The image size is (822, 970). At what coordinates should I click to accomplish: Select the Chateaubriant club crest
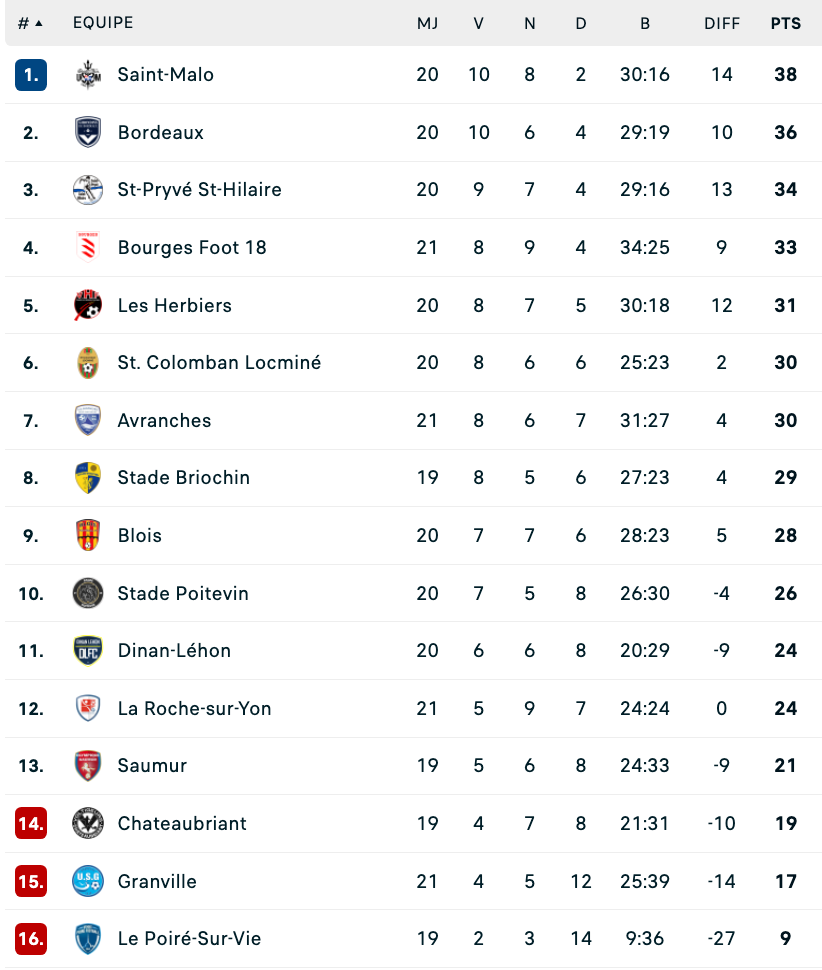(88, 823)
